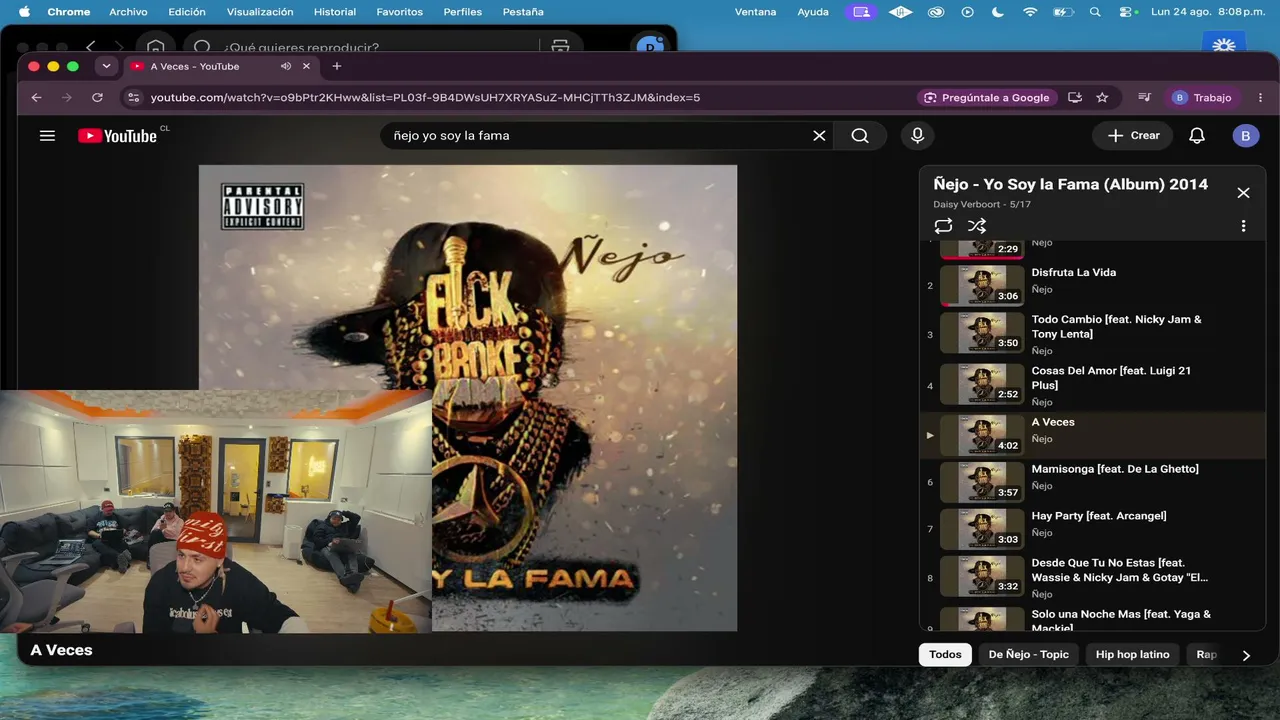Image resolution: width=1280 pixels, height=720 pixels.
Task: Open the YouTube guide hamburger menu
Action: pyautogui.click(x=47, y=136)
